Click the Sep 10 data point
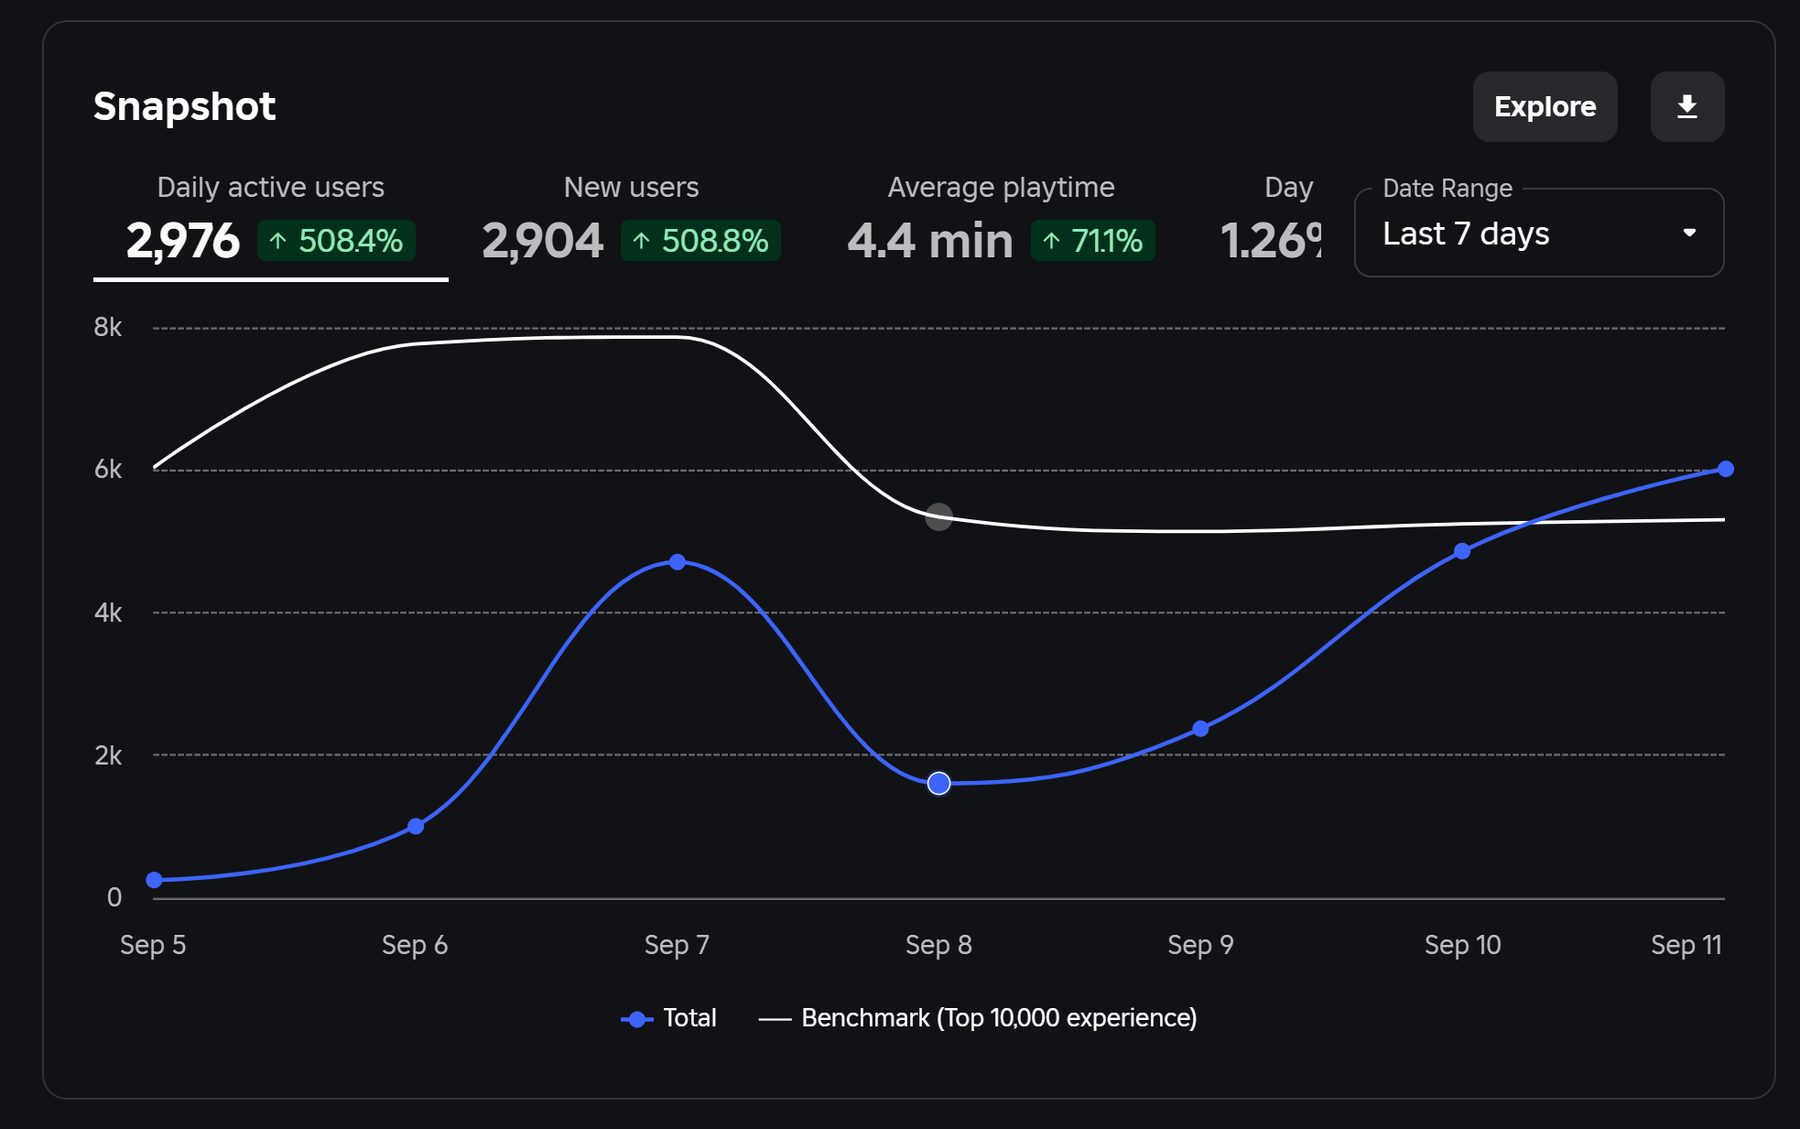Screen dimensions: 1800x1129 [1462, 551]
